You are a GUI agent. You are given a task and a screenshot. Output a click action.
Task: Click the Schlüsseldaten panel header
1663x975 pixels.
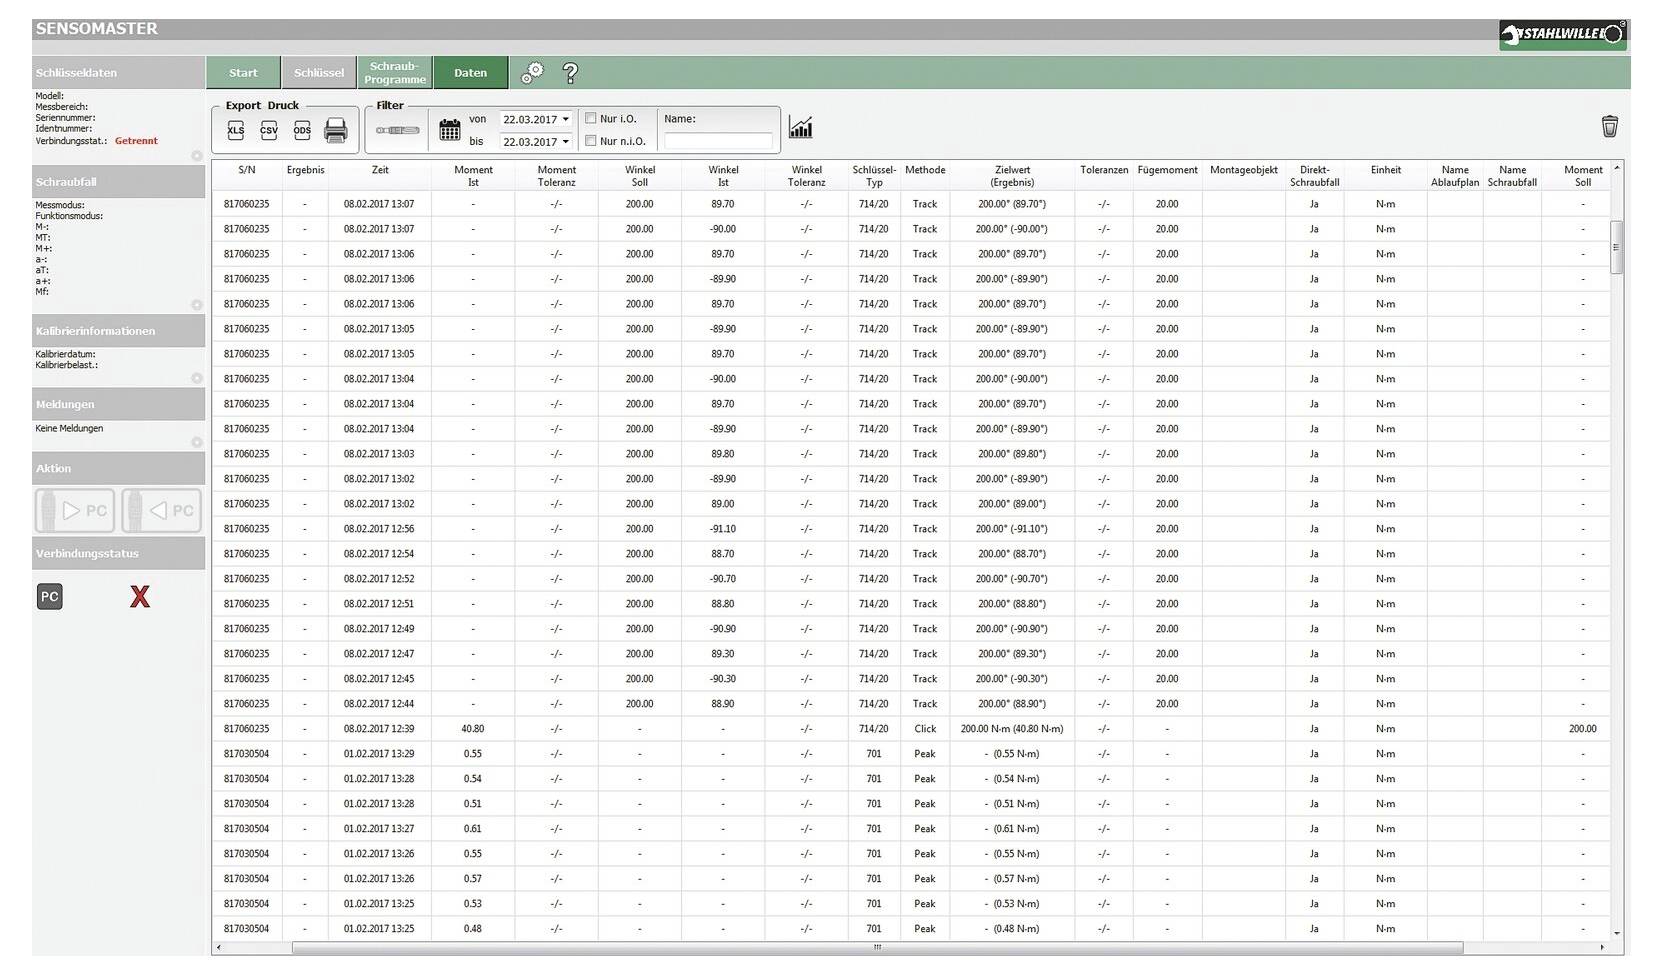pos(118,72)
